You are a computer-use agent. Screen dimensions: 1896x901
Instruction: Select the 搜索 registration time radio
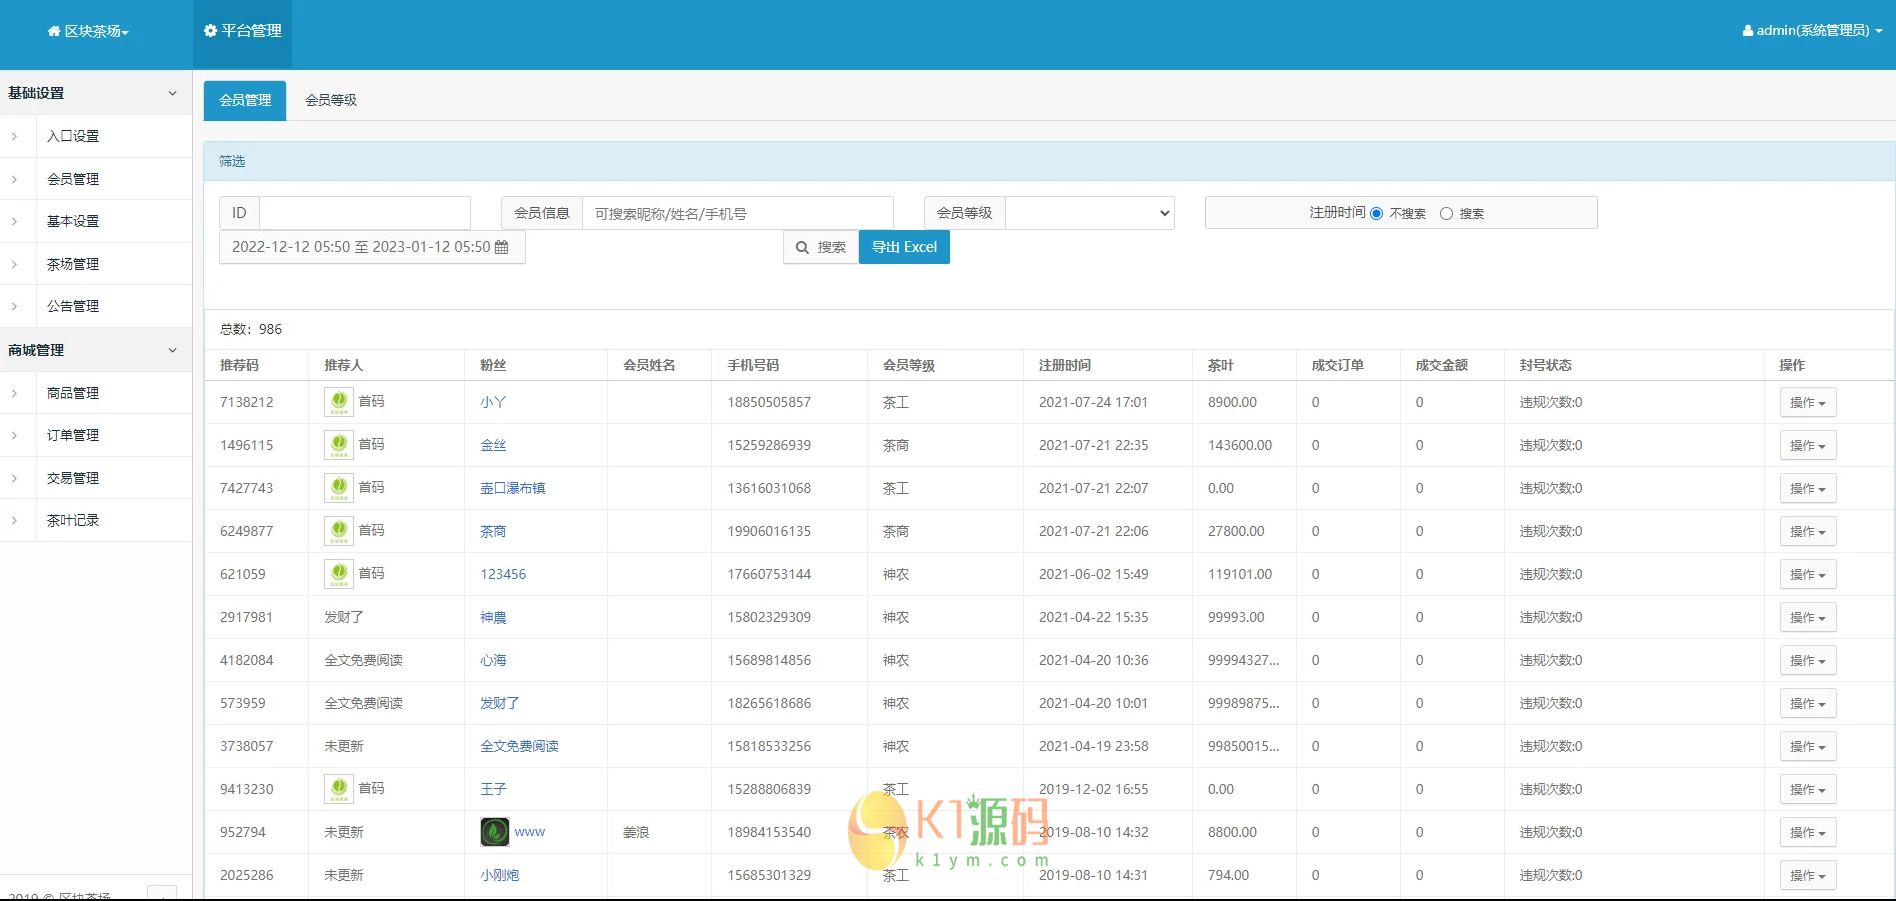click(x=1446, y=214)
